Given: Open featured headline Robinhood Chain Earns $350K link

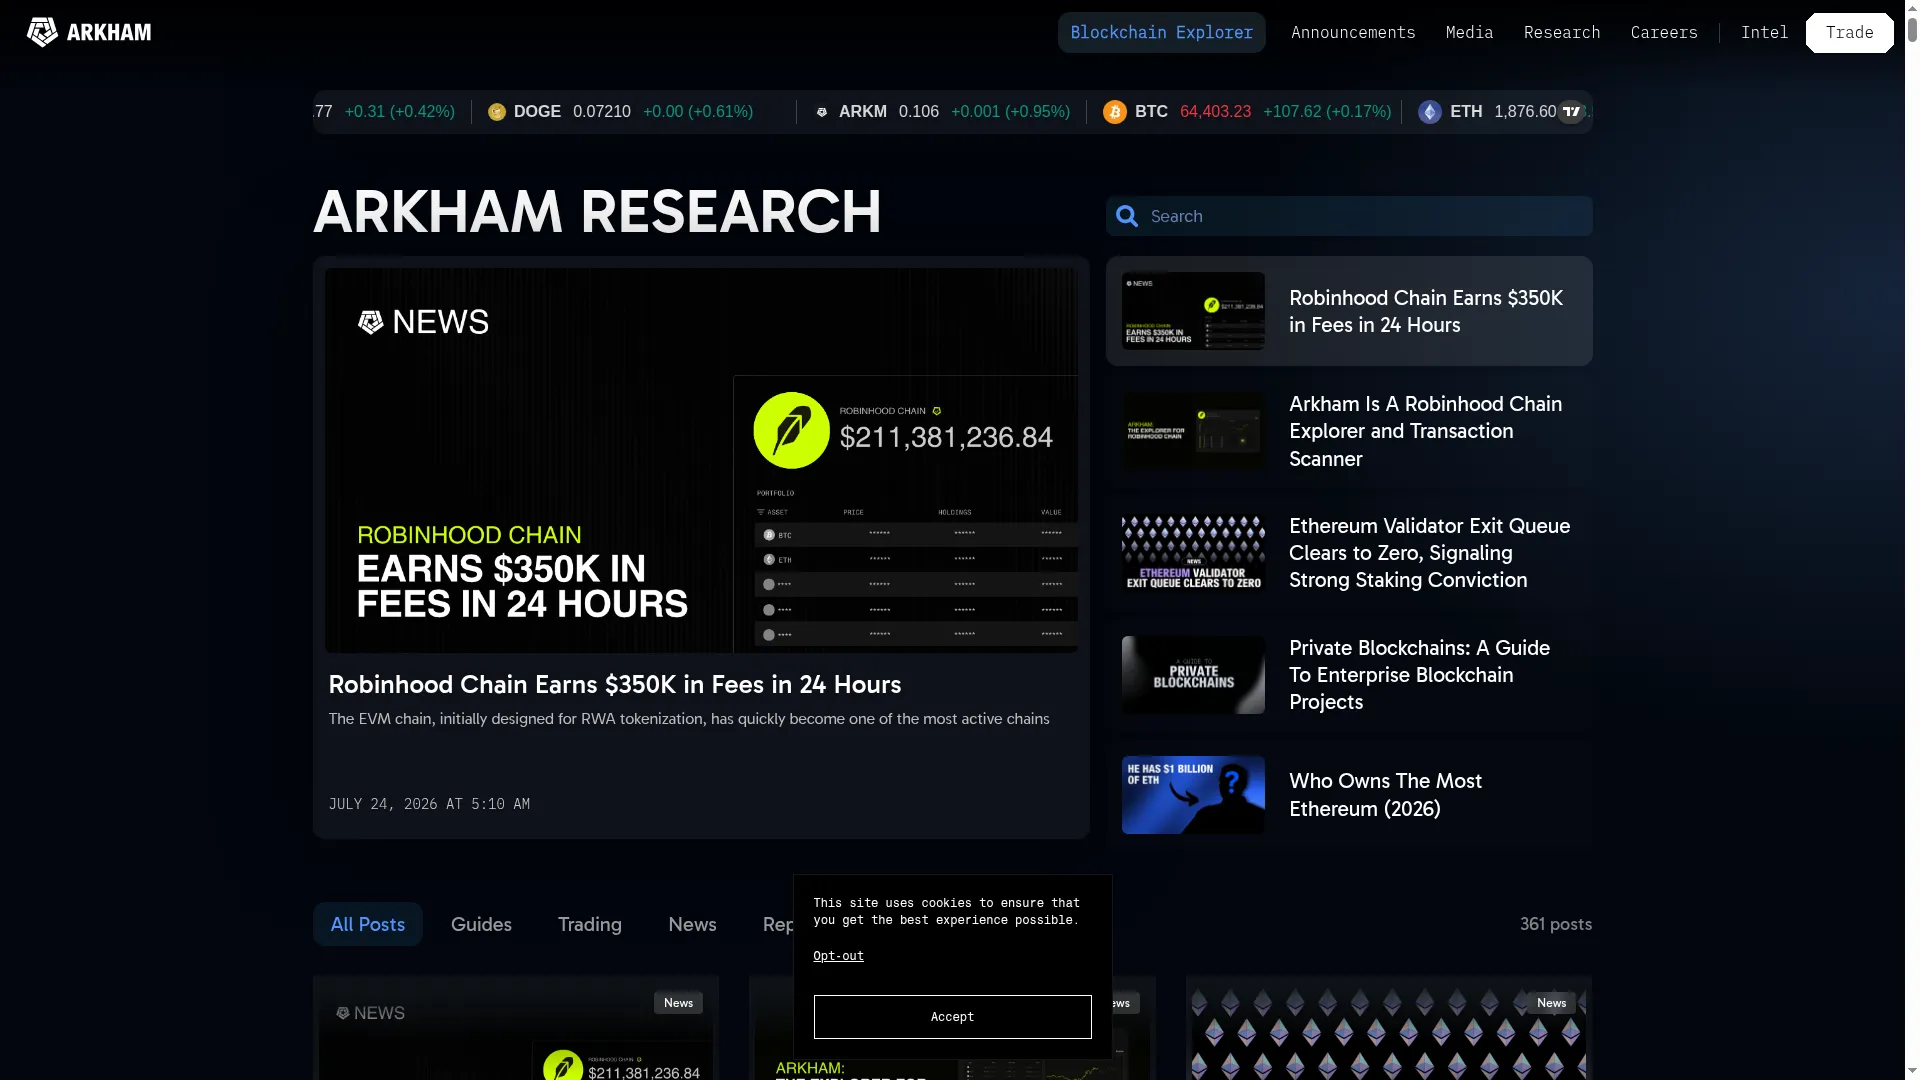Looking at the screenshot, I should [x=615, y=685].
